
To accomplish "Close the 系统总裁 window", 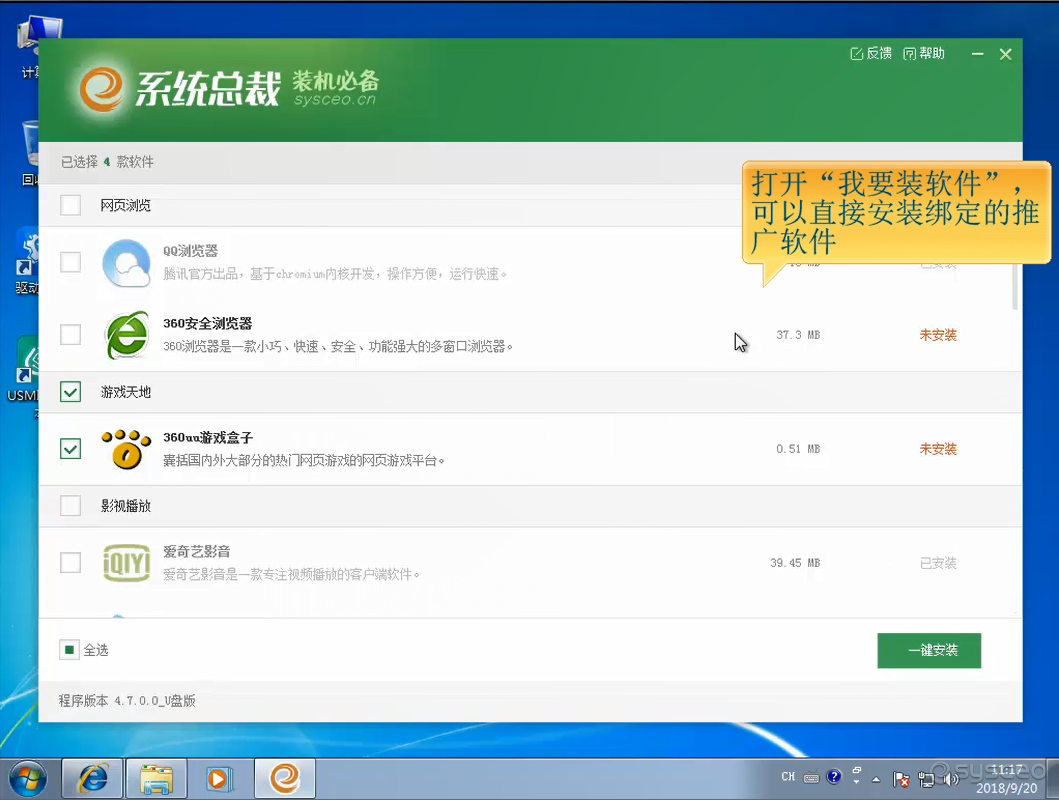I will (1006, 54).
